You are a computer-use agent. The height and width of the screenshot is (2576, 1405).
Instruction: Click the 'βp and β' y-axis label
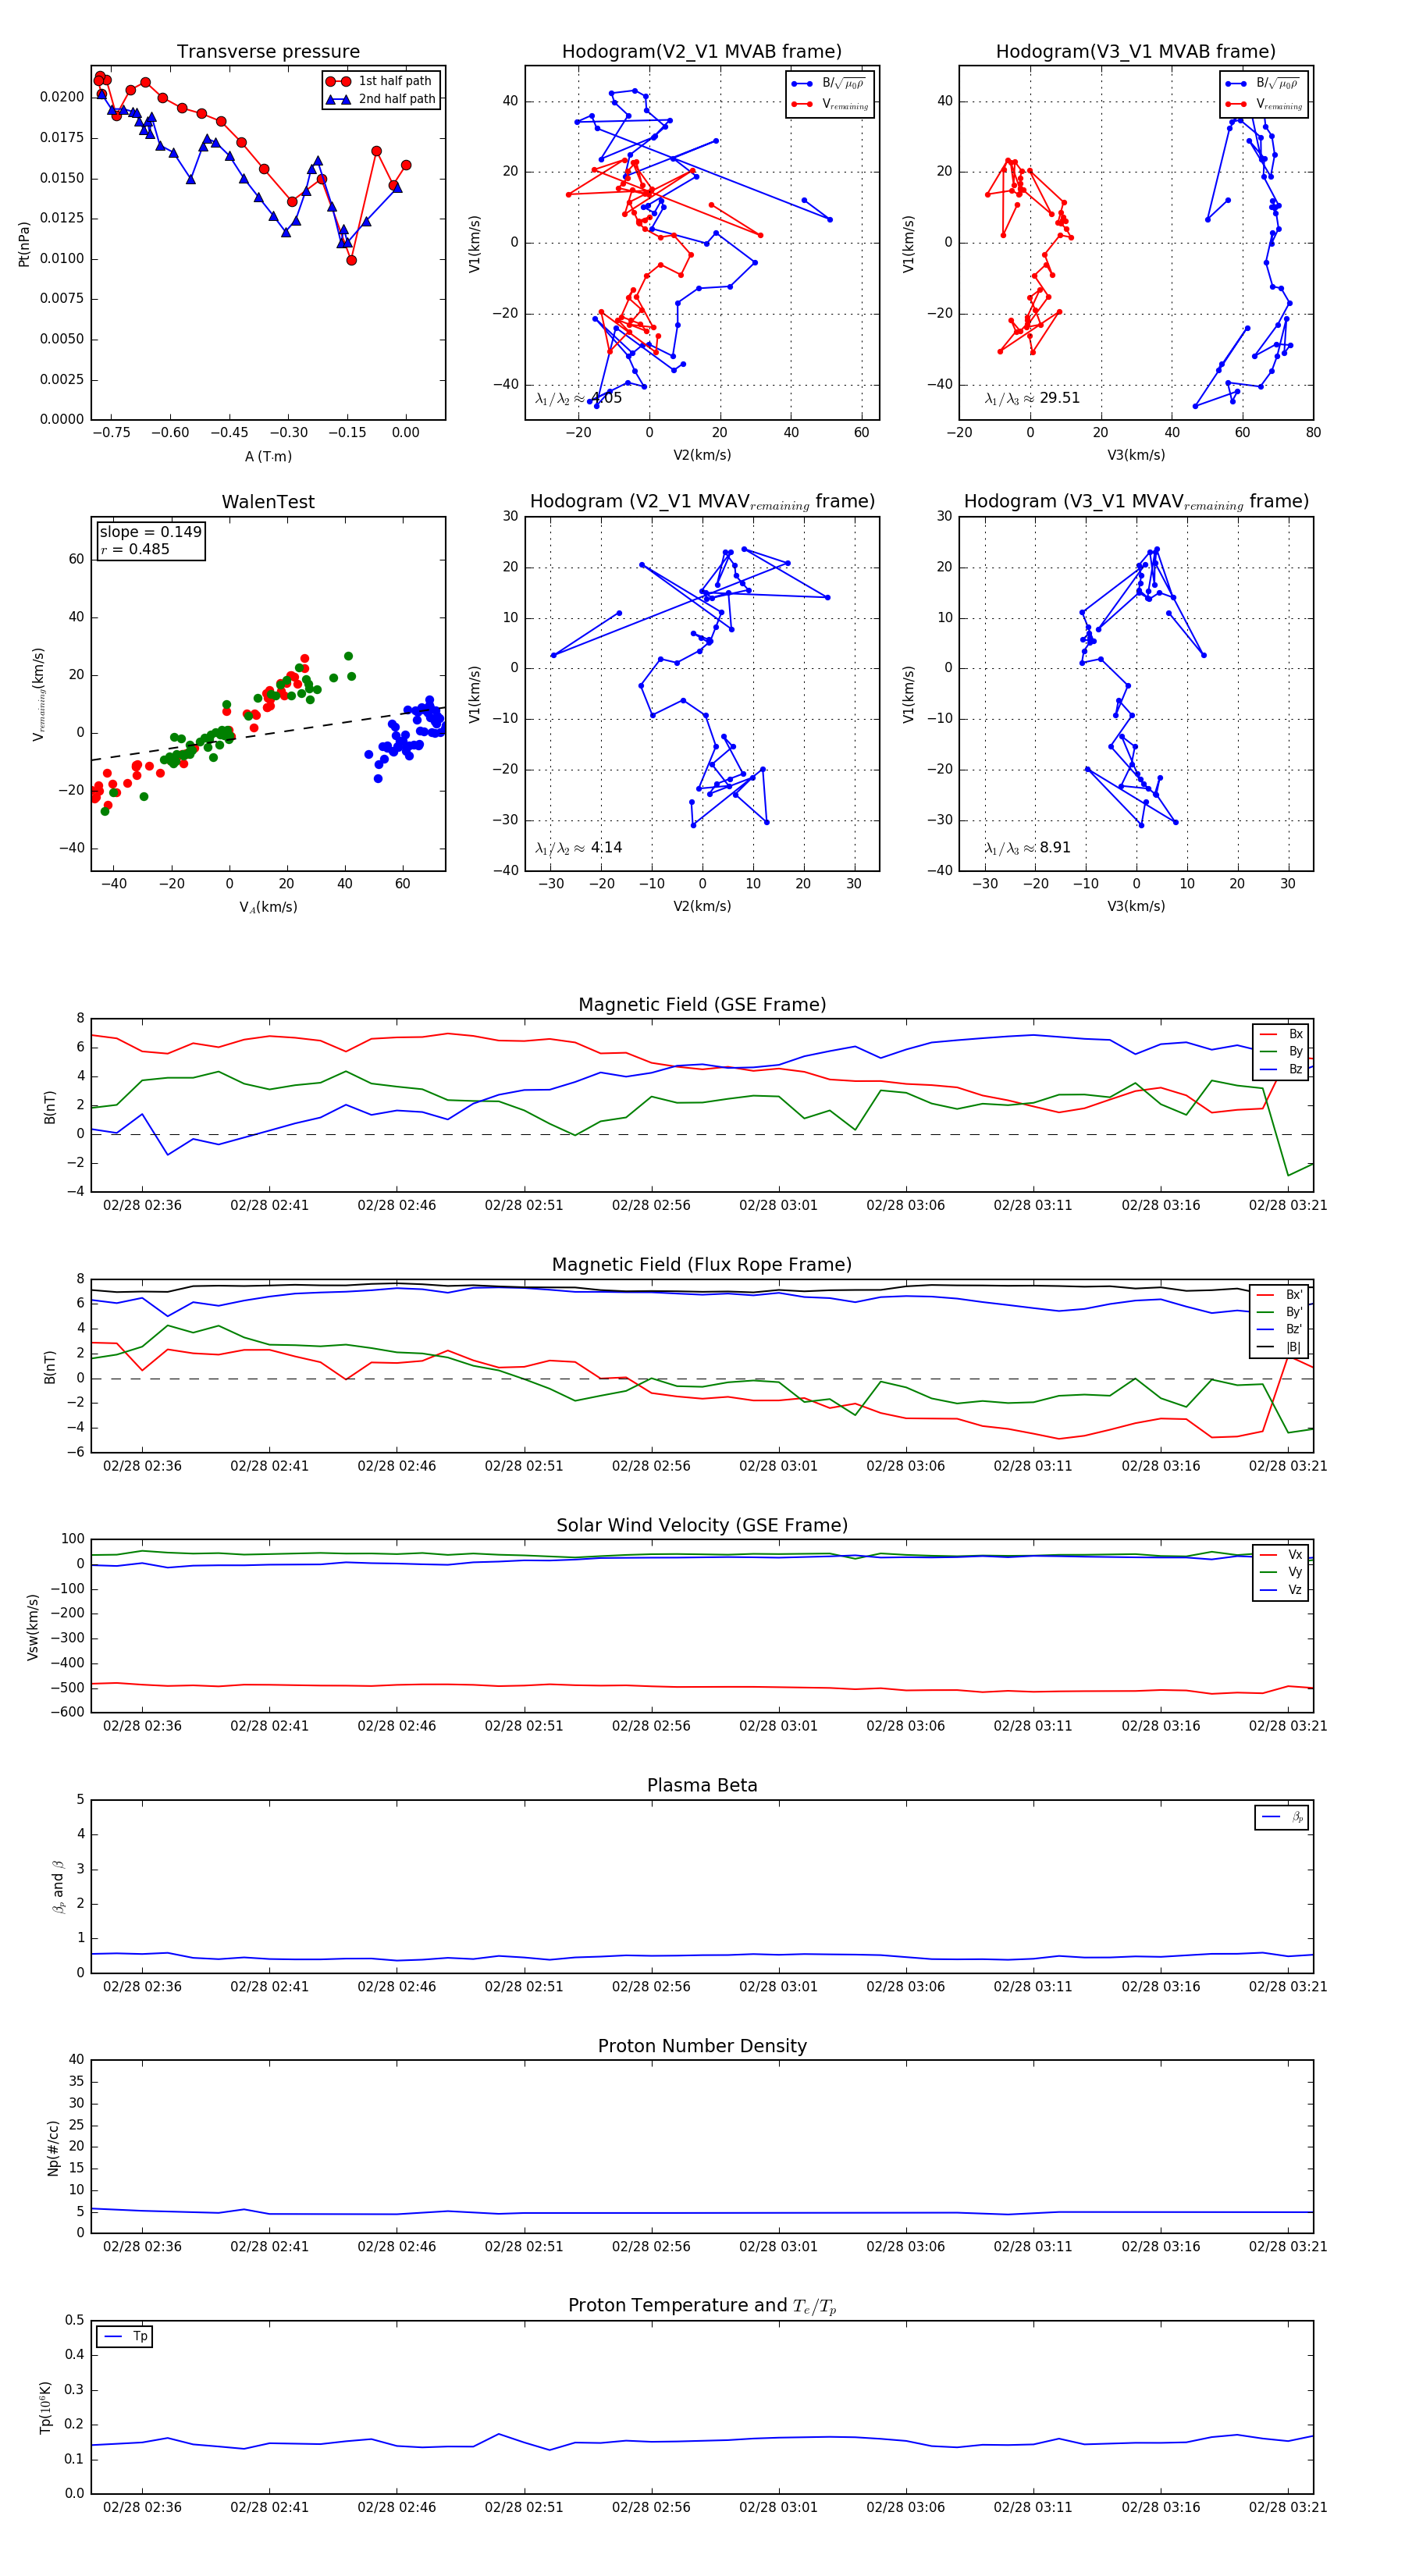(58, 1887)
